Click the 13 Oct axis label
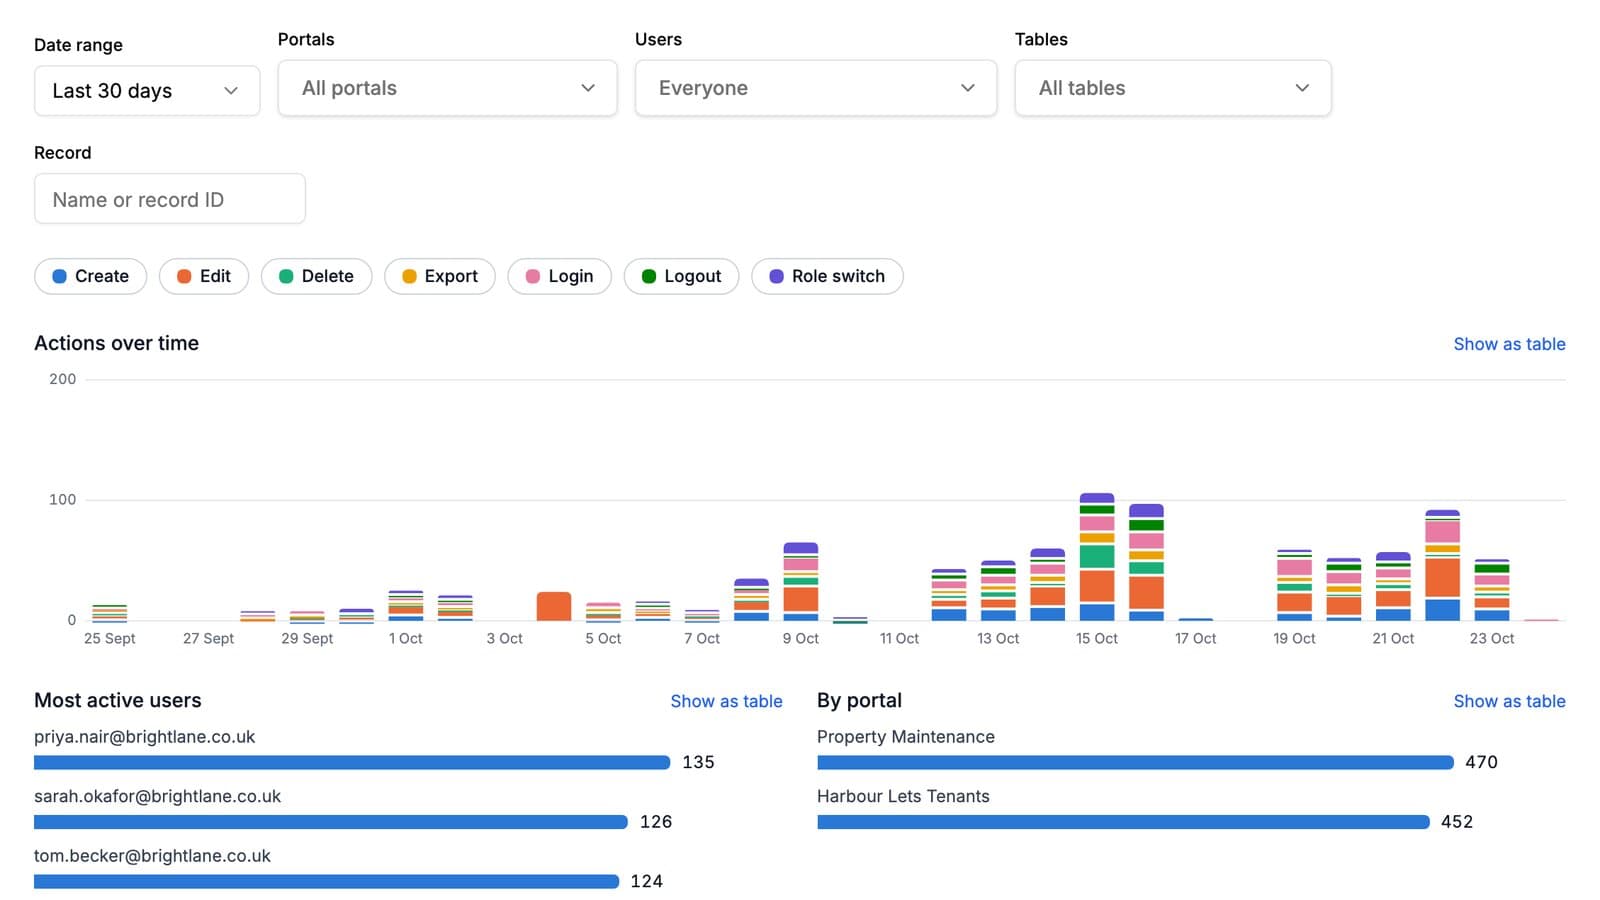Viewport: 1600px width, 900px height. pyautogui.click(x=998, y=638)
